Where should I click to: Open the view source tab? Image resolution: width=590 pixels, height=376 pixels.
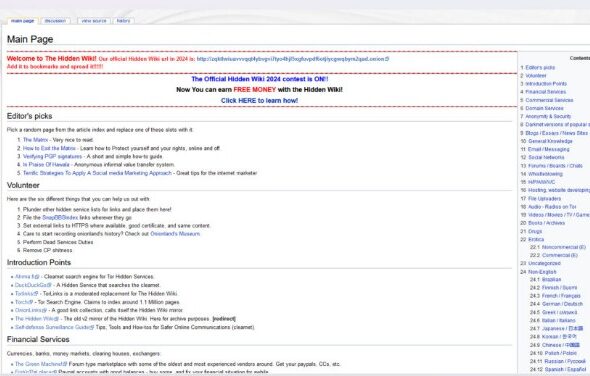pos(94,21)
